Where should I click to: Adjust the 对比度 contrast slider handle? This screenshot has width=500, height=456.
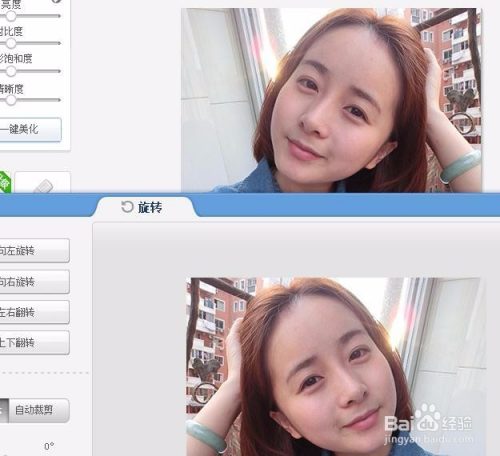click(x=11, y=43)
